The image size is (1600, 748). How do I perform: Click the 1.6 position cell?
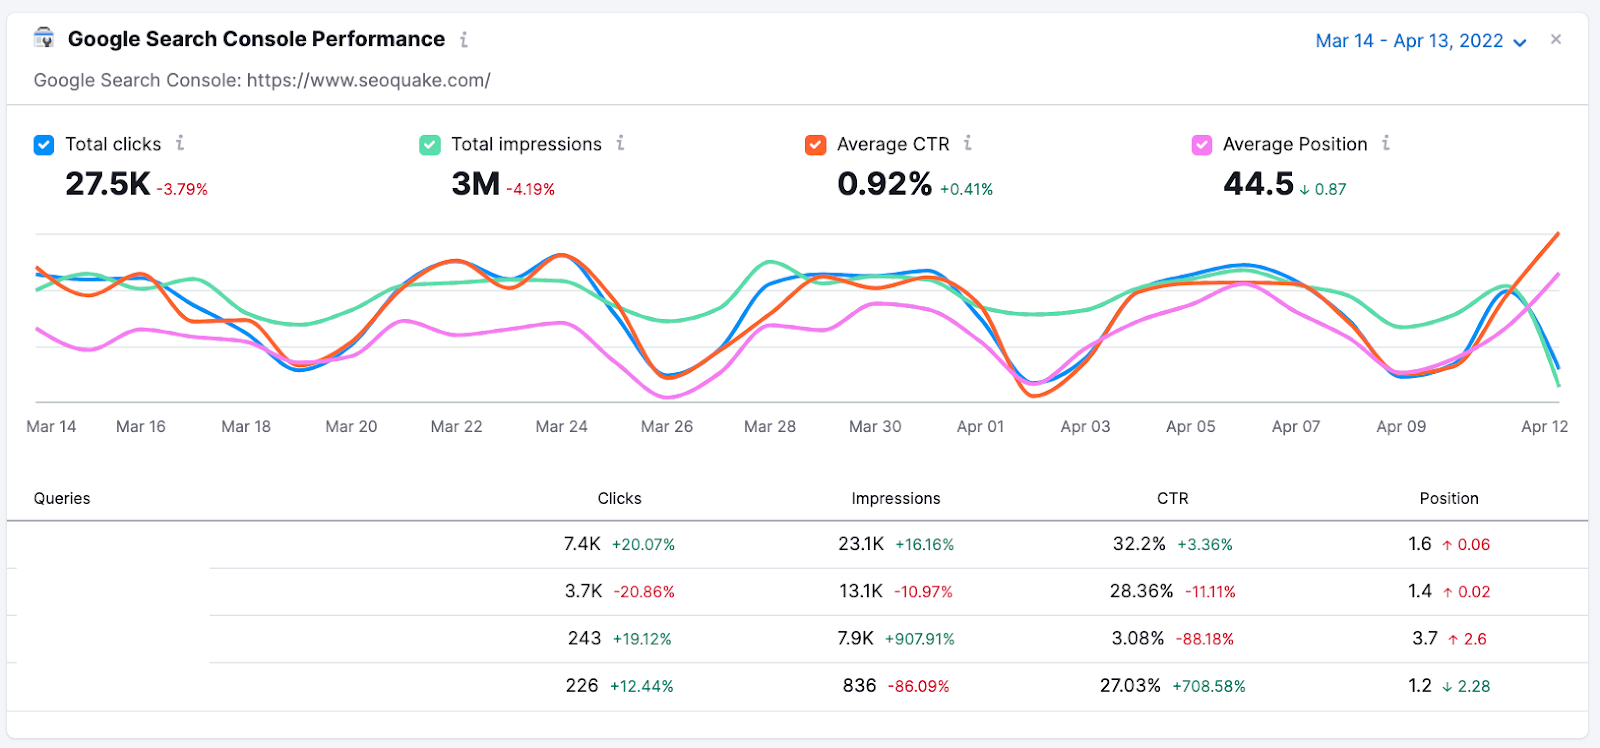pos(1420,544)
